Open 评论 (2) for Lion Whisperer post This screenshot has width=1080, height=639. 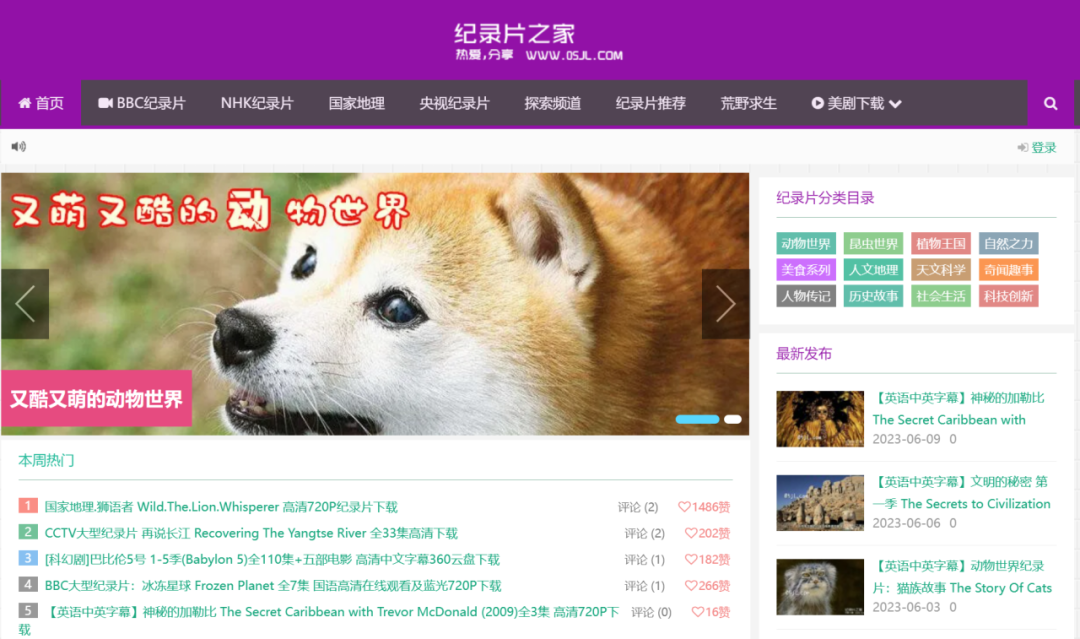coord(638,507)
